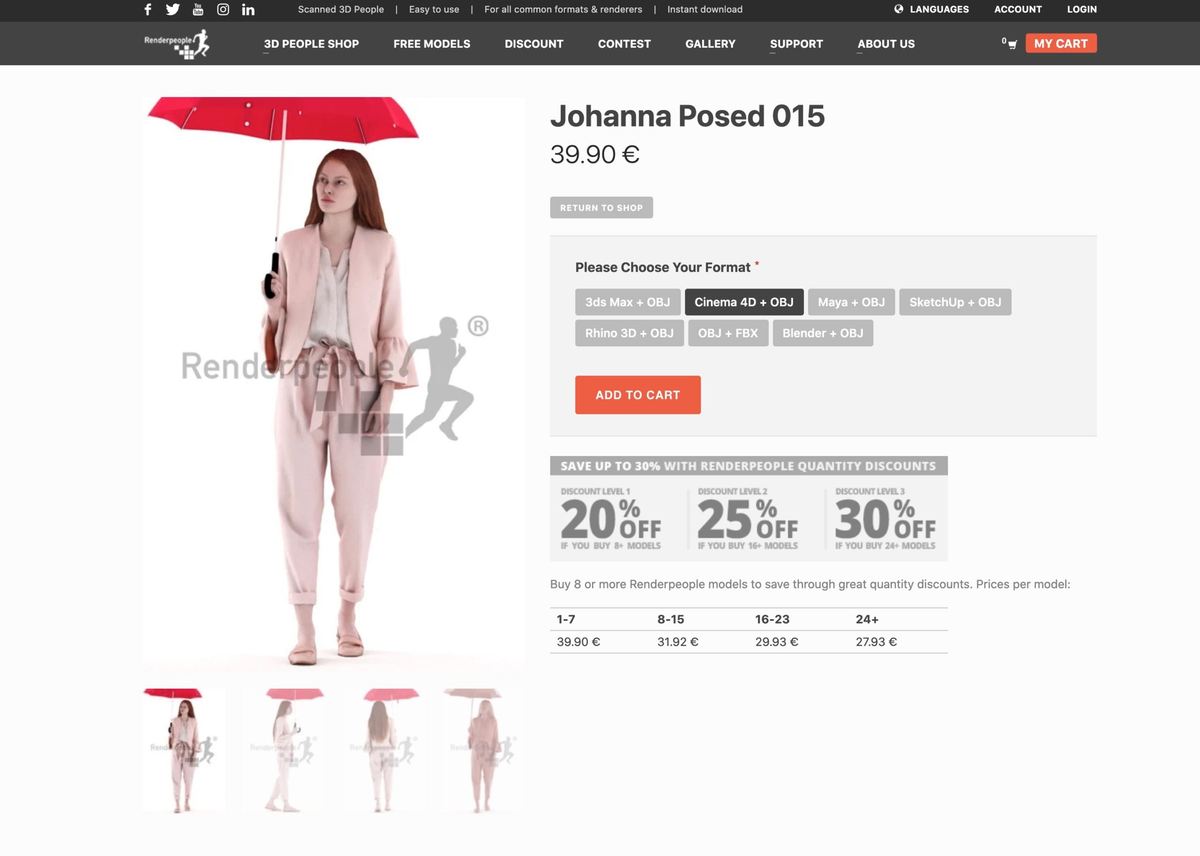Click the Instant download text in top bar
Image resolution: width=1200 pixels, height=856 pixels.
click(x=705, y=9)
